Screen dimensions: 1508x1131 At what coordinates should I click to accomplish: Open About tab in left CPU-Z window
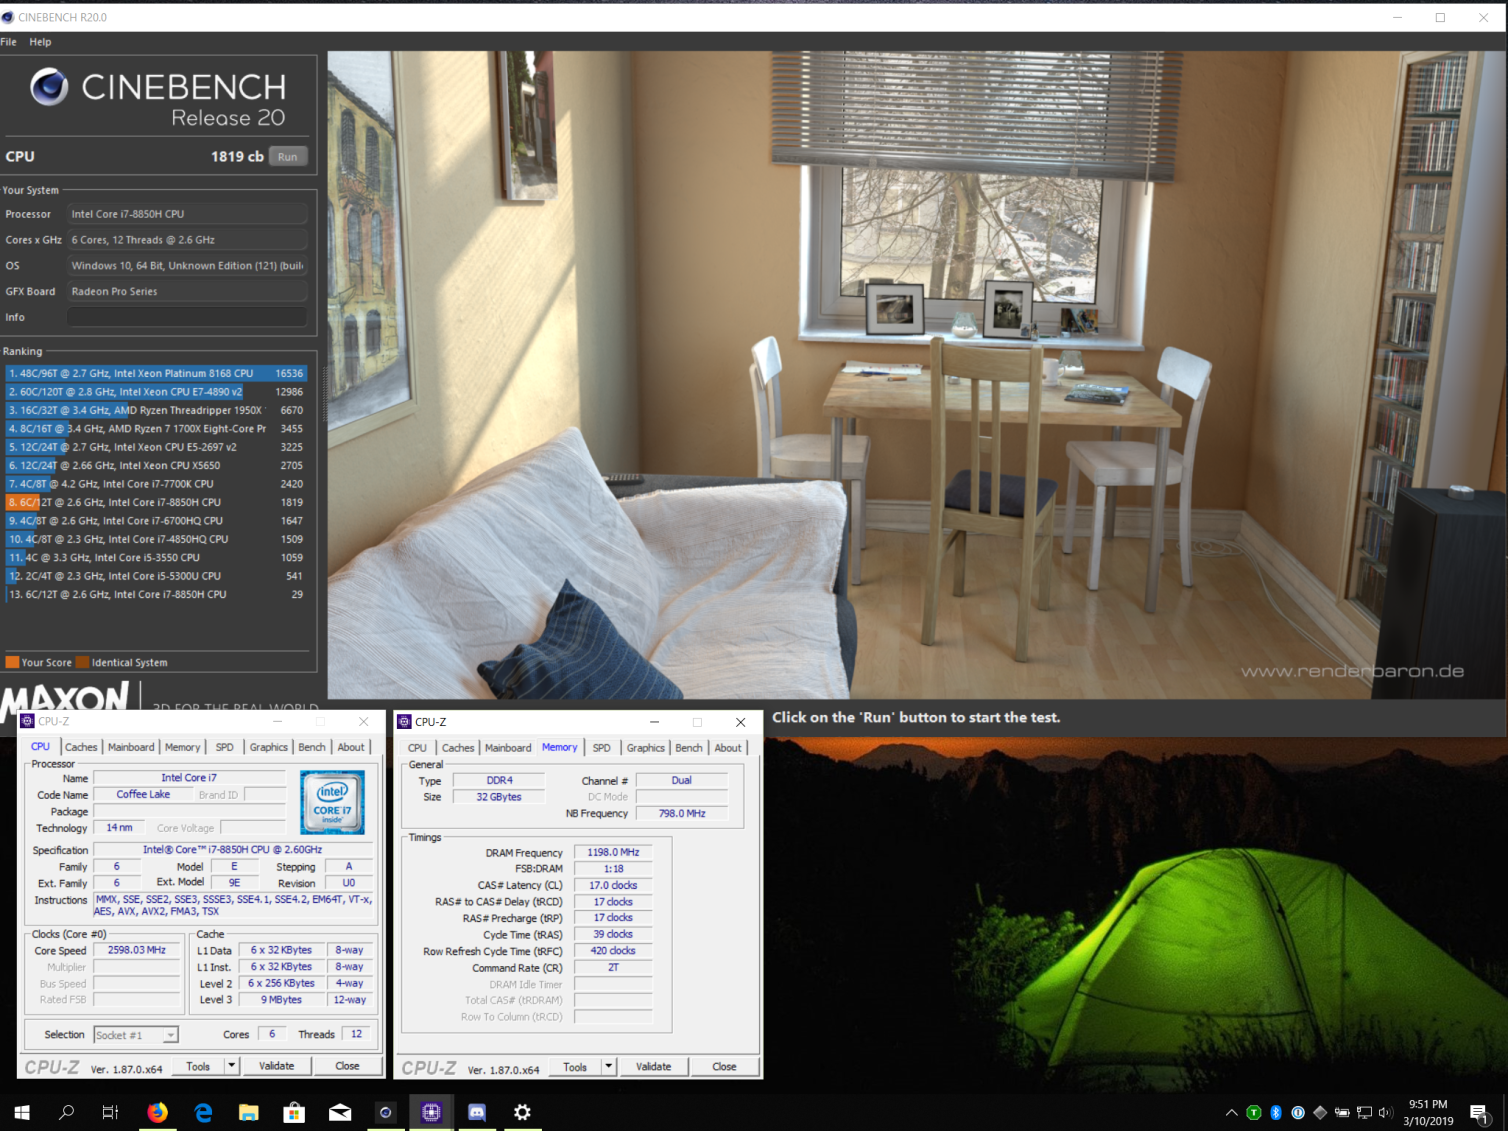tap(351, 747)
